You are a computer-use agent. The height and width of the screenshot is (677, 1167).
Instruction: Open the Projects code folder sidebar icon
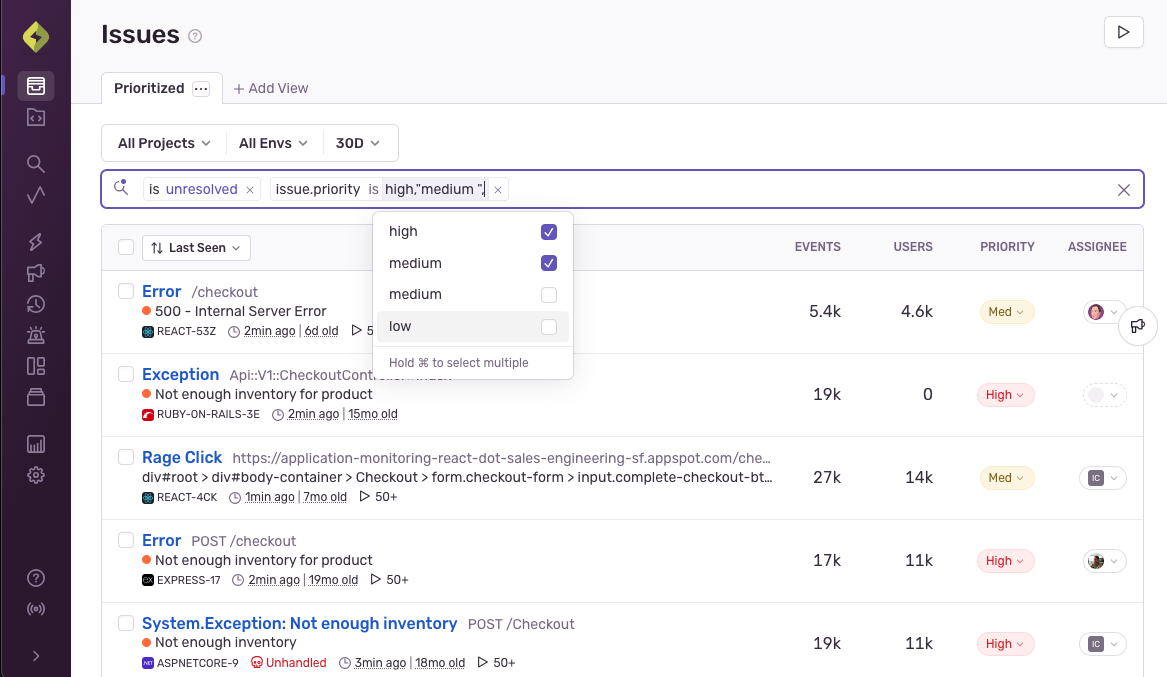[36, 118]
